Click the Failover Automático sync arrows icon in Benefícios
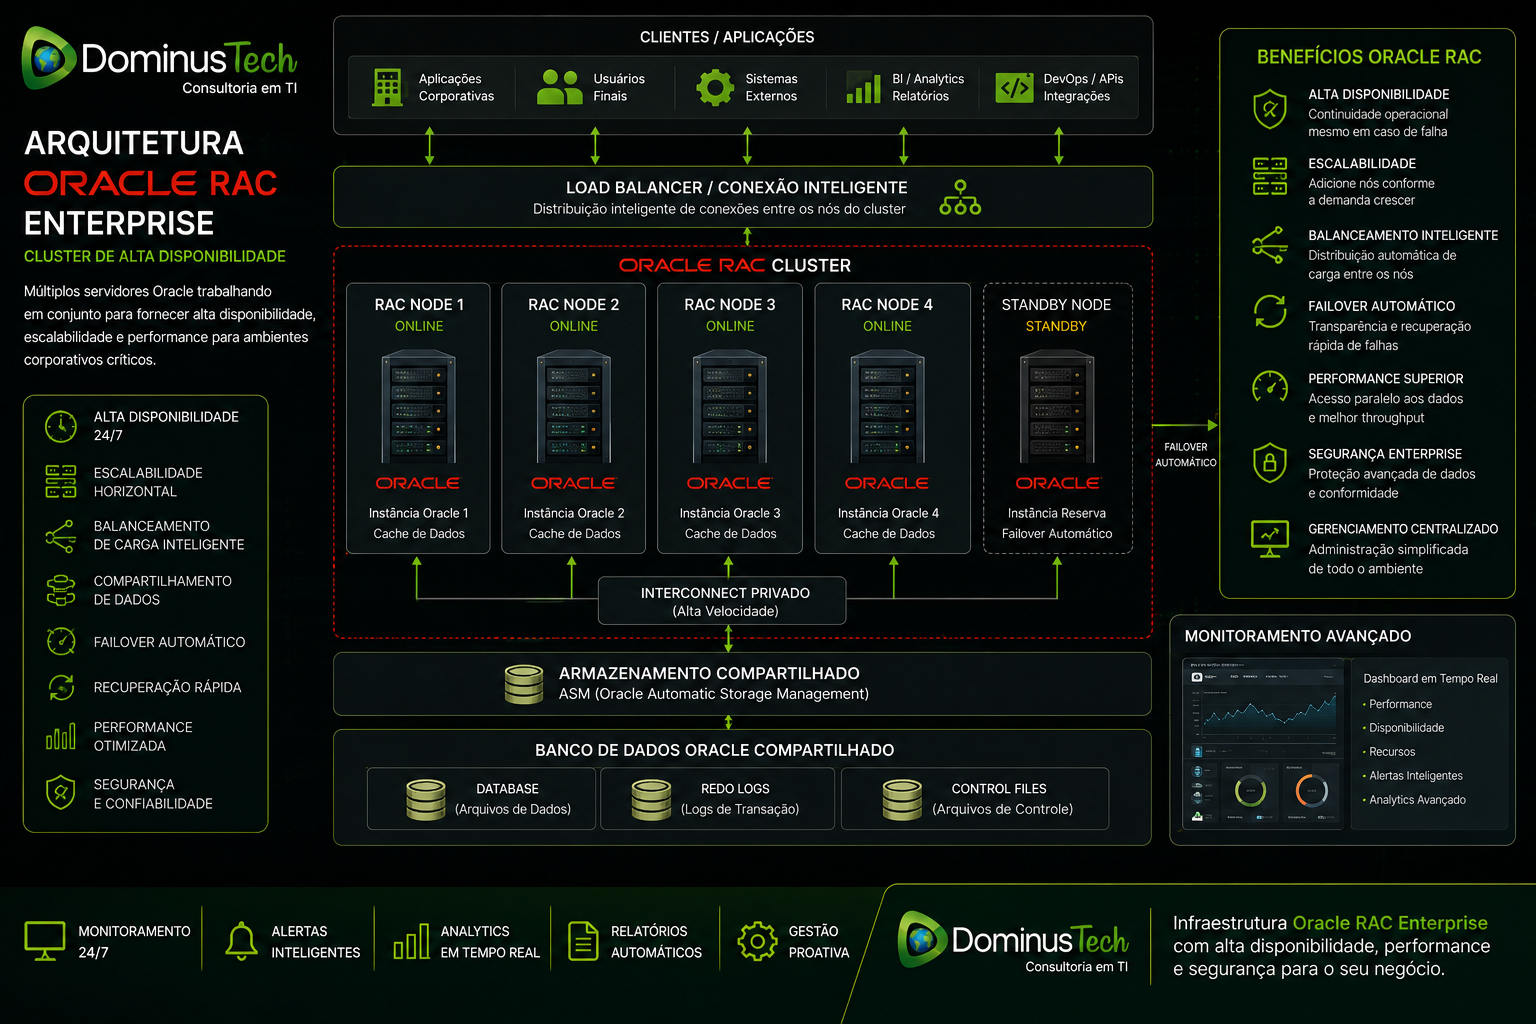 coord(1270,311)
